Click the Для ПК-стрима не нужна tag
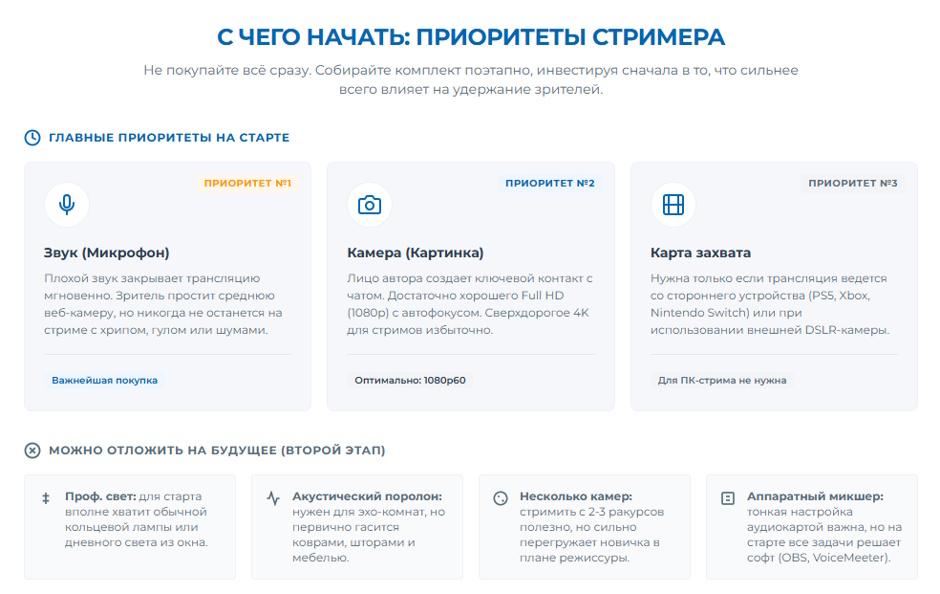The image size is (940, 594). 722,380
